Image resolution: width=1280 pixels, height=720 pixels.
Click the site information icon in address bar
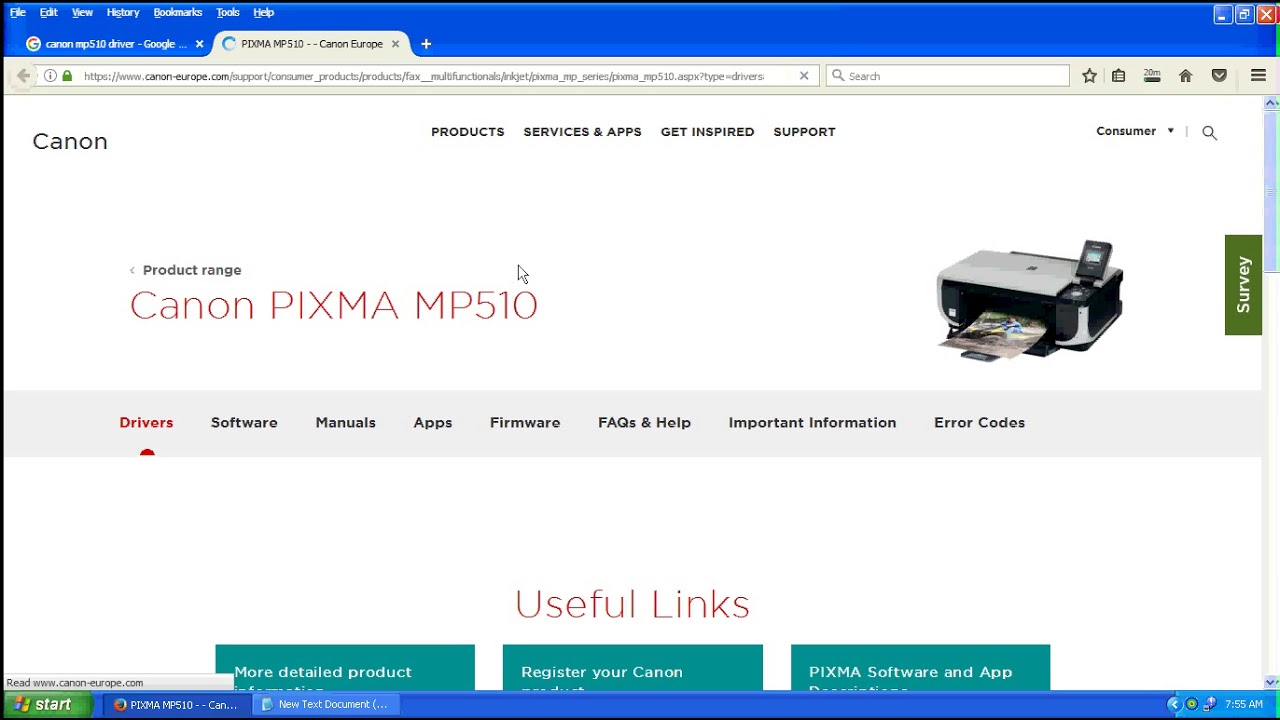(50, 76)
